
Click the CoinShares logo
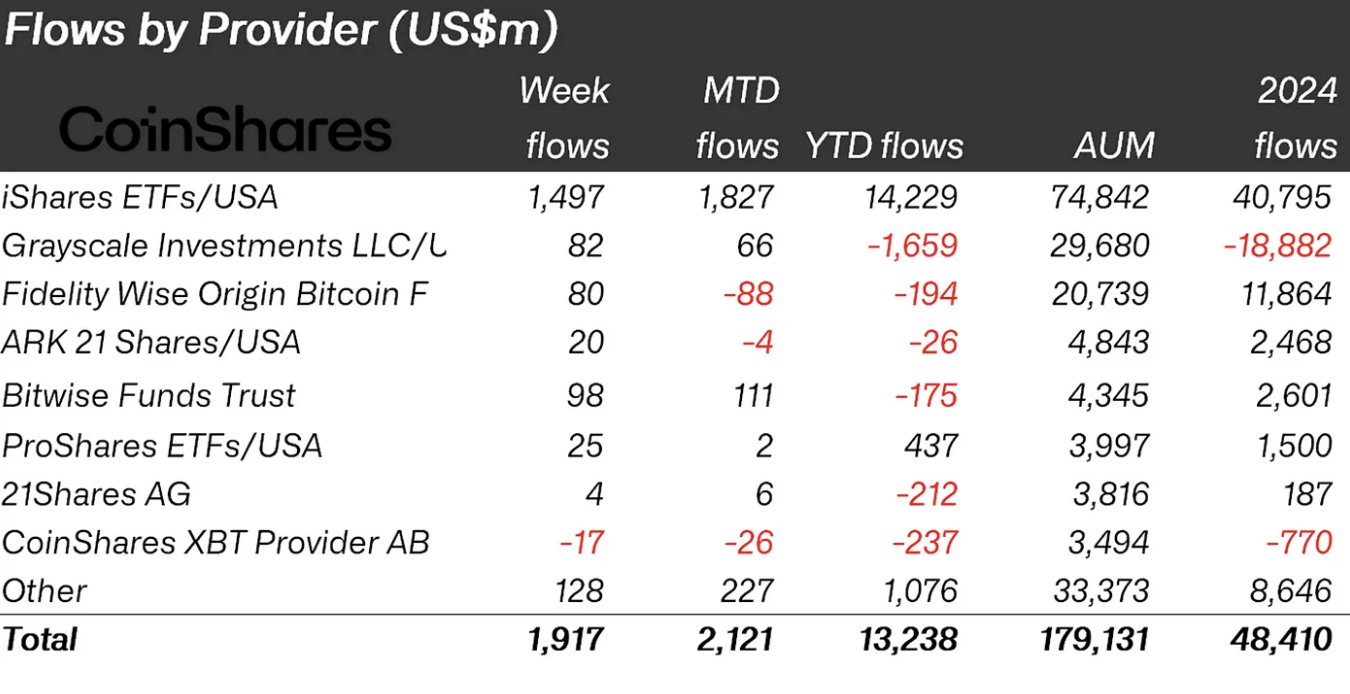225,132
